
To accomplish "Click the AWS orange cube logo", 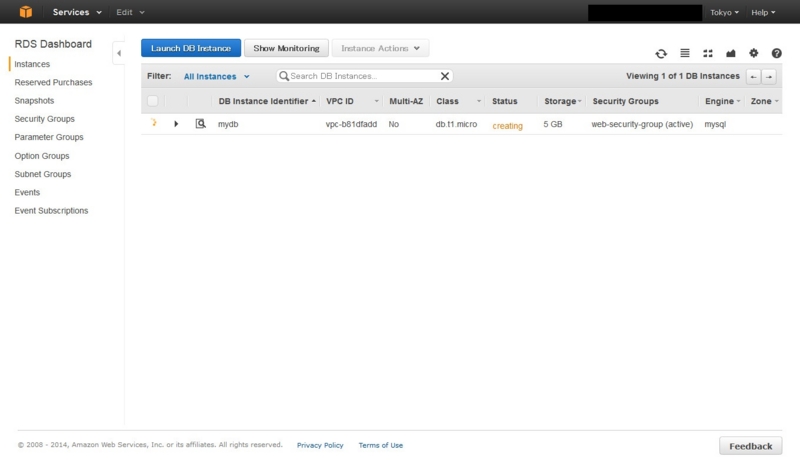I will coord(26,12).
